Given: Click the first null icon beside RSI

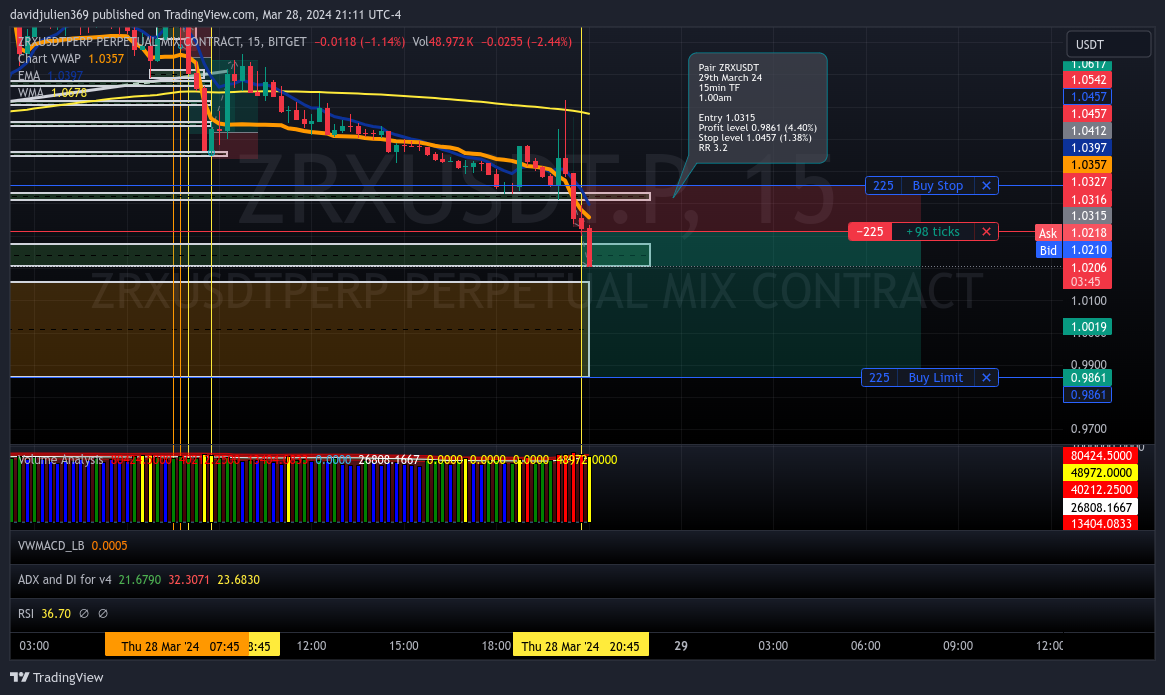Looking at the screenshot, I should [84, 613].
